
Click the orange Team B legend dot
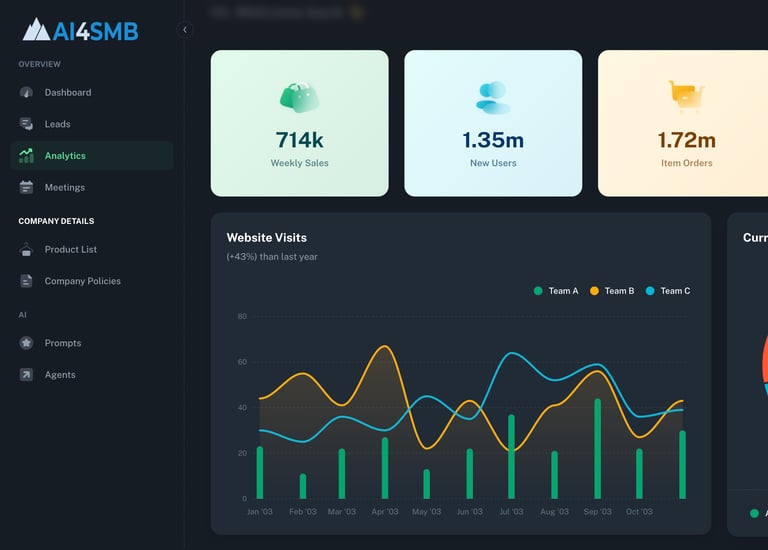click(x=594, y=291)
